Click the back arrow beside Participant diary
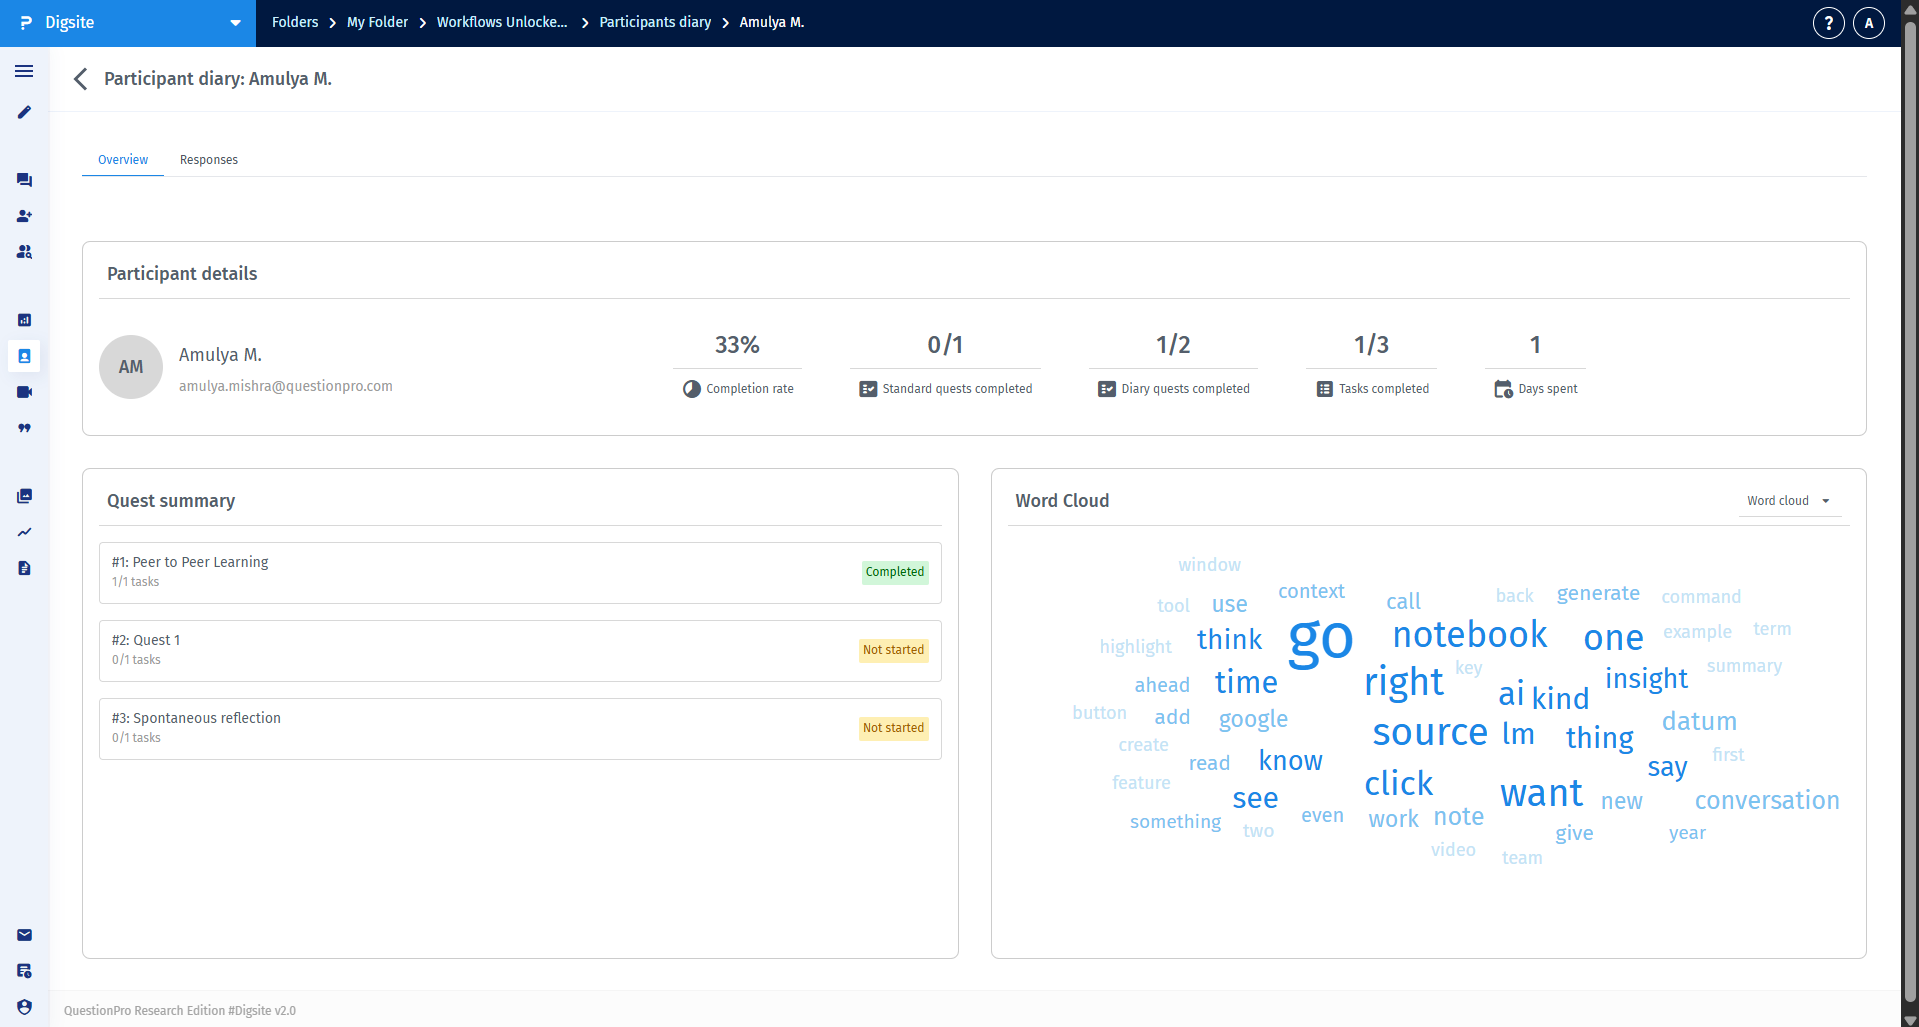The width and height of the screenshot is (1919, 1027). pyautogui.click(x=81, y=79)
